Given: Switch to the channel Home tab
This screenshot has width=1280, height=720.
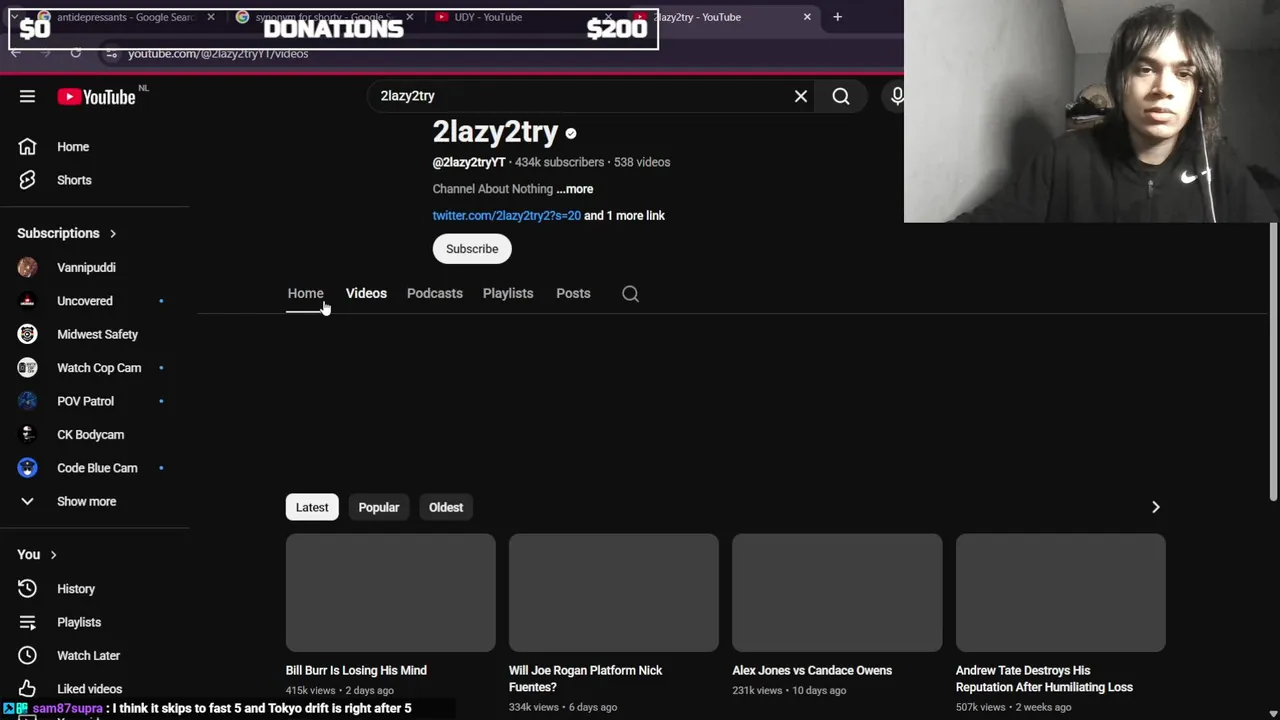Looking at the screenshot, I should click(x=305, y=294).
